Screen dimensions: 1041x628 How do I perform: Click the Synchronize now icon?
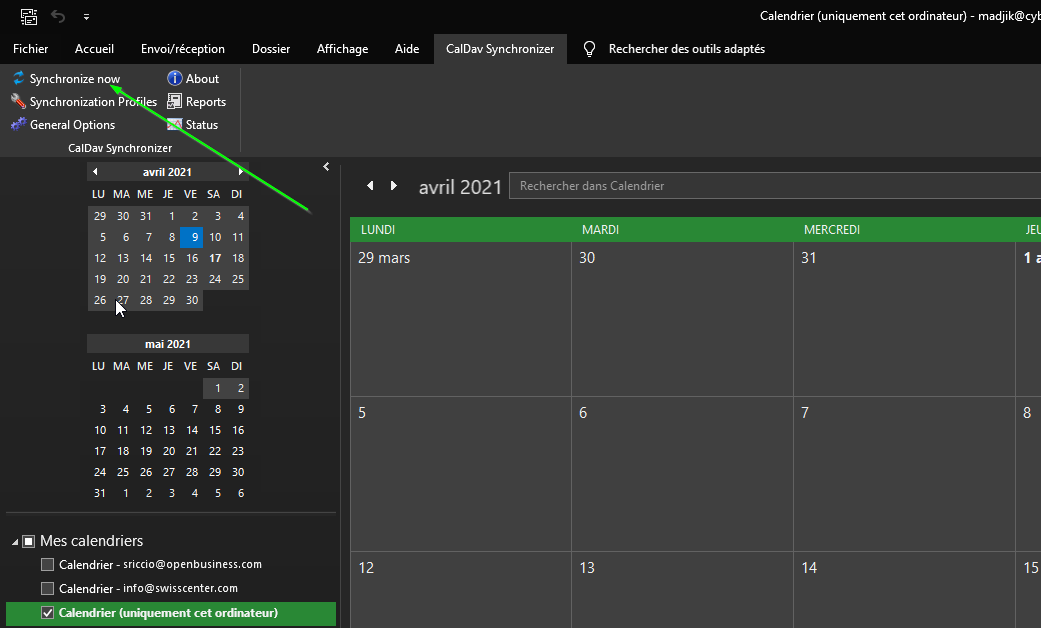[x=18, y=79]
